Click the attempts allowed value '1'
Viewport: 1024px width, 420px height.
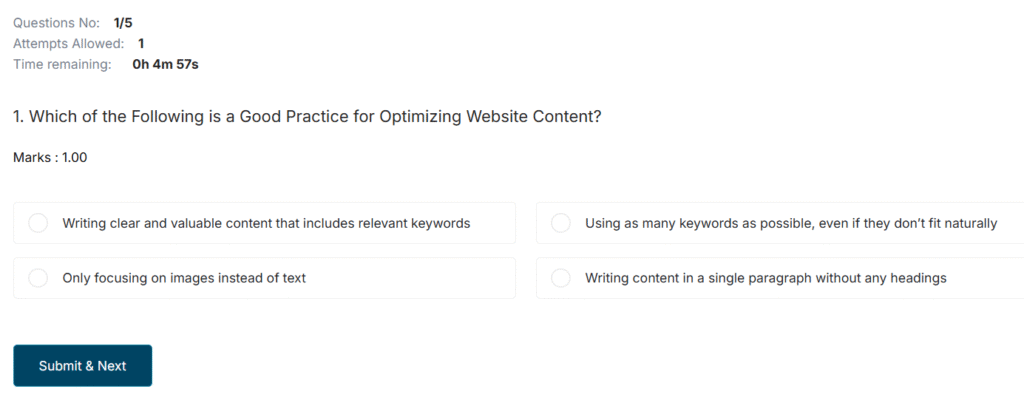click(141, 43)
